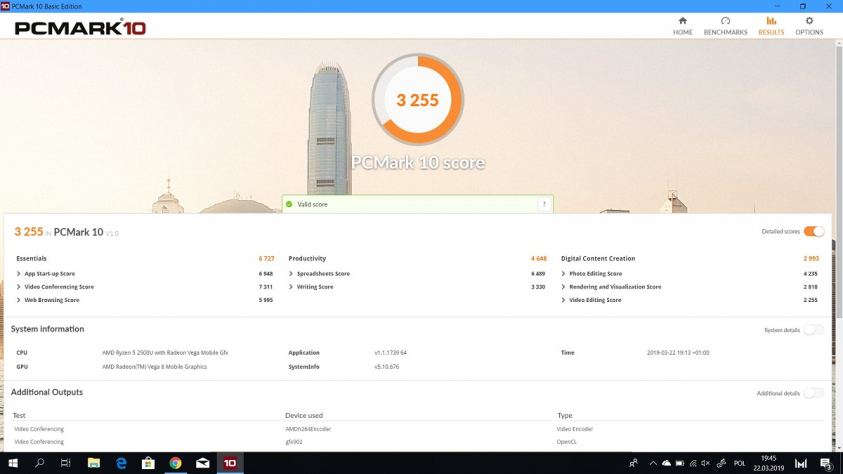Screen dimensions: 843x474
Task: Turn off the Detailed scores toggle
Action: click(x=813, y=232)
